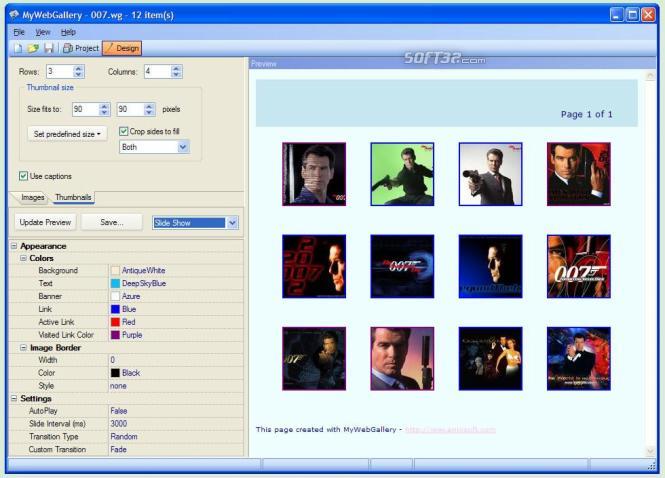665x478 pixels.
Task: Click the preview scrollbar up arrow
Action: pos(649,76)
